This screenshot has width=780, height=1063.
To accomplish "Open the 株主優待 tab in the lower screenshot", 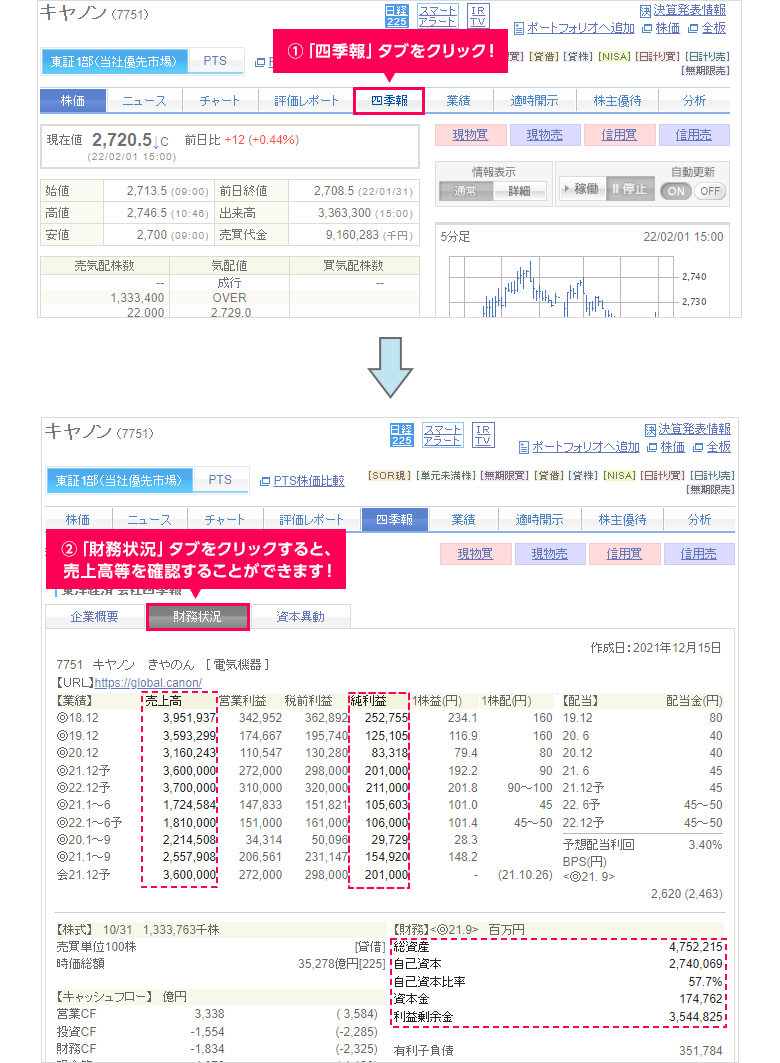I will [622, 520].
